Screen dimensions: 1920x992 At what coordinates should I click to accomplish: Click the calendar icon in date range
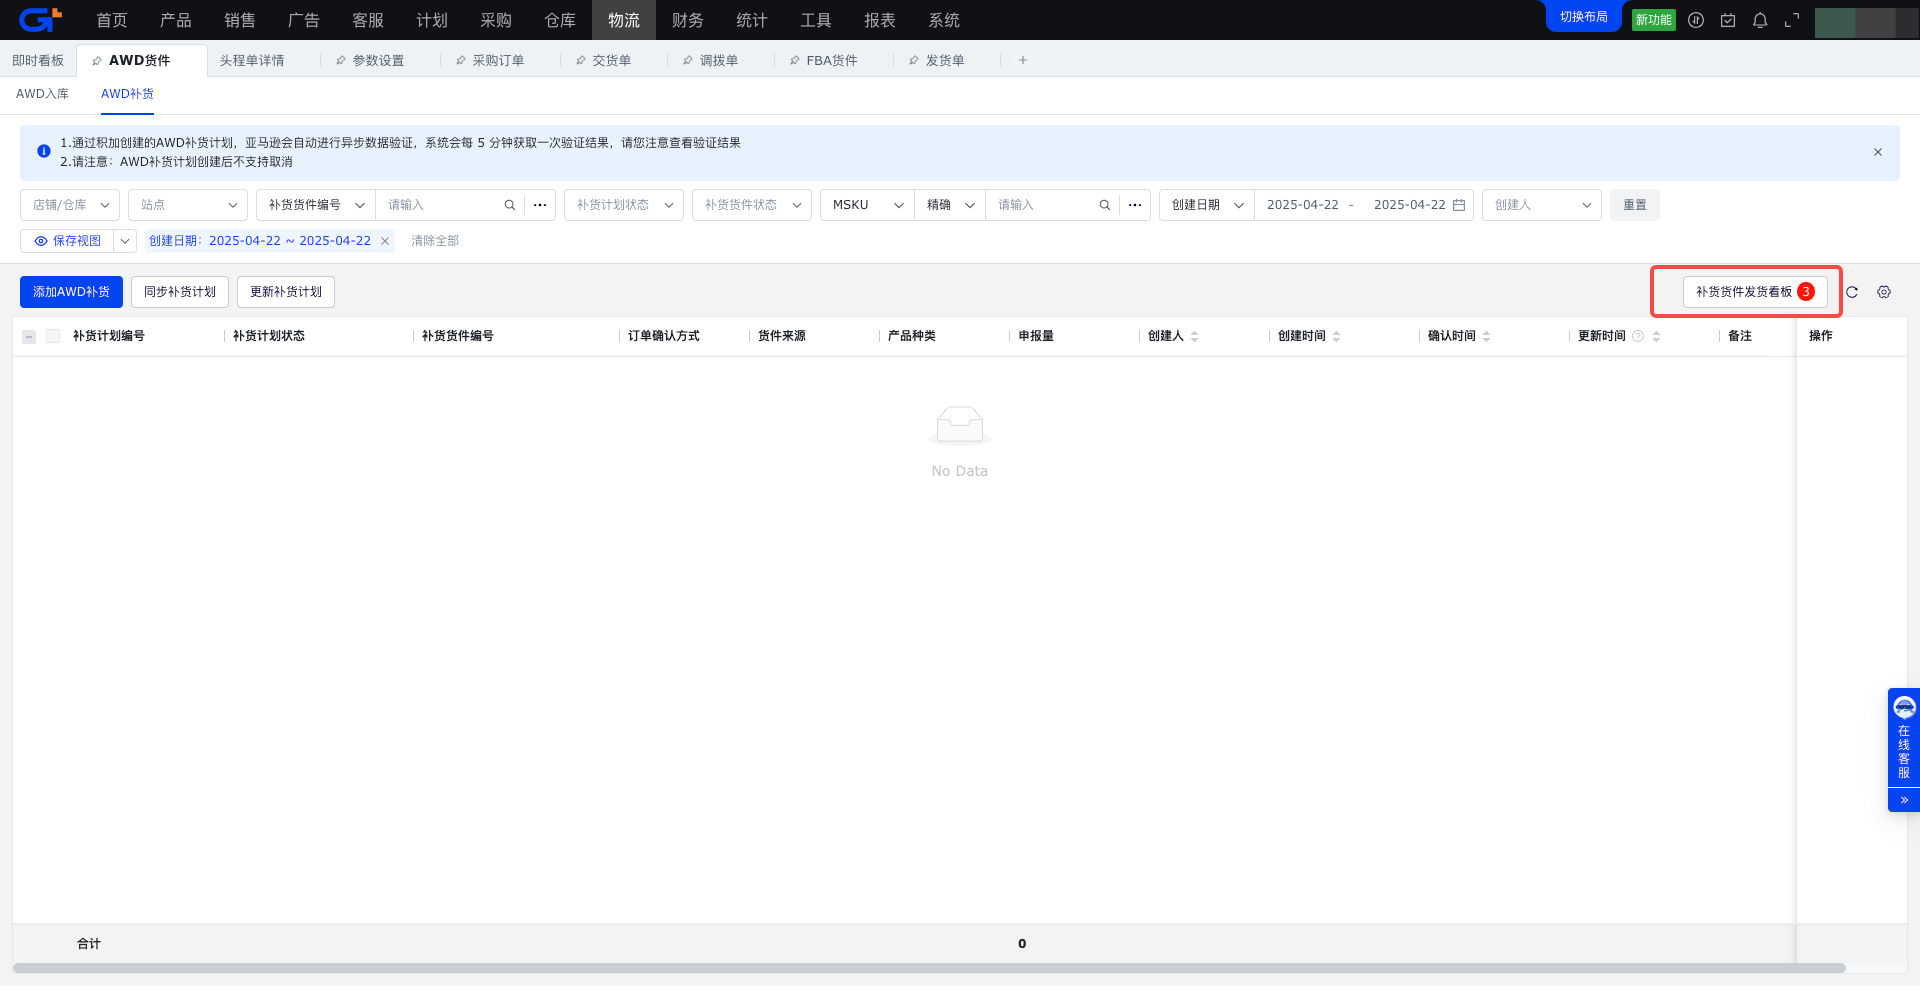[x=1459, y=205]
